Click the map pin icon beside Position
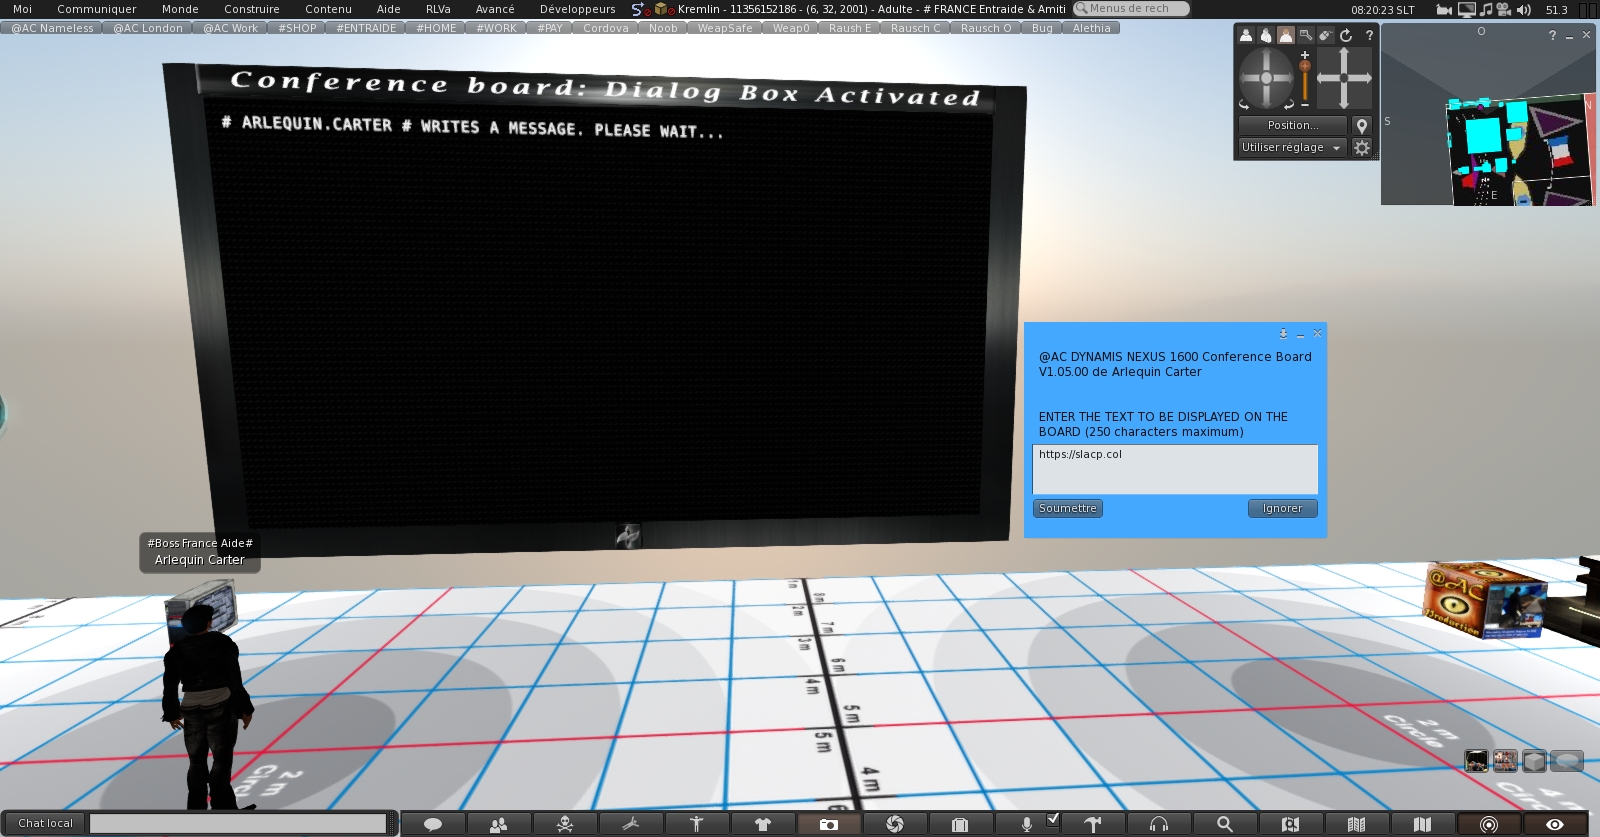The image size is (1600, 837). tap(1361, 126)
